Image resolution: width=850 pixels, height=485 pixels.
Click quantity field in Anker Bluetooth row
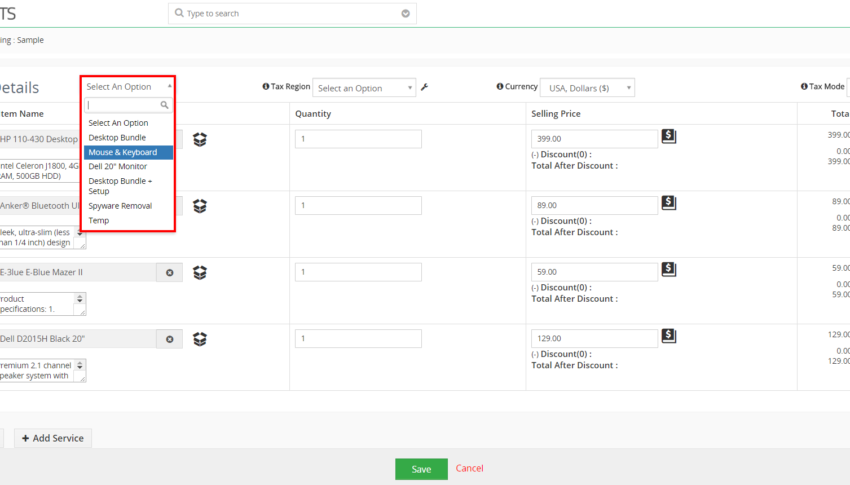(358, 205)
